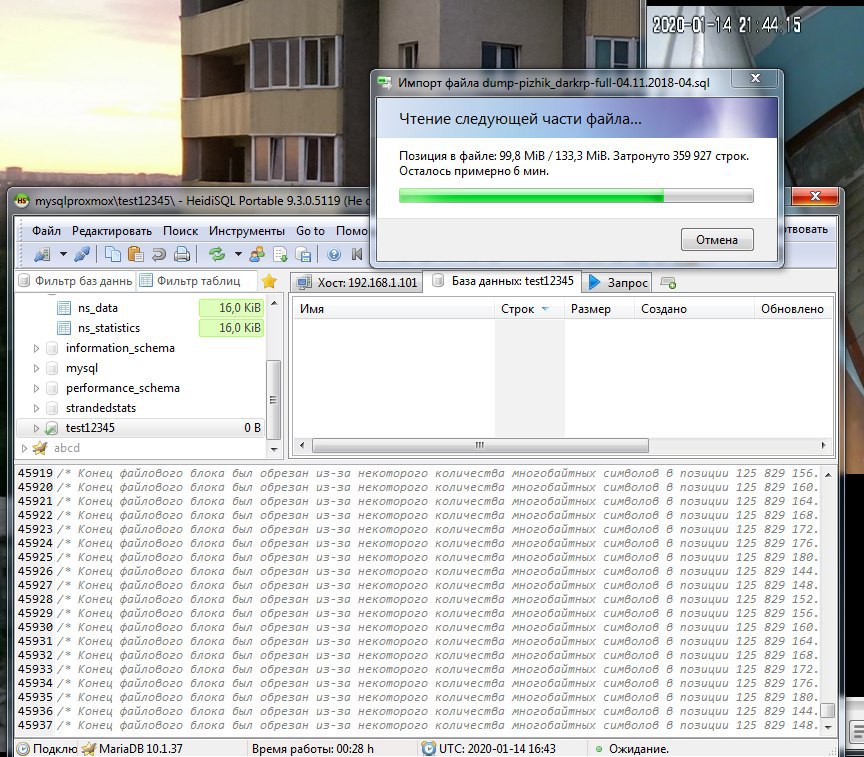This screenshot has height=757, width=864.
Task: Click the Load SQL file icon
Action: coord(280,255)
